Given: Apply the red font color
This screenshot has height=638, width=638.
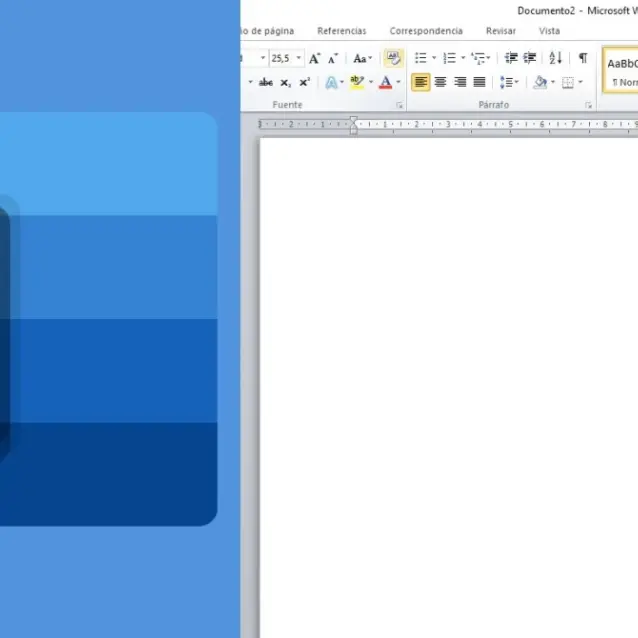Looking at the screenshot, I should (385, 83).
